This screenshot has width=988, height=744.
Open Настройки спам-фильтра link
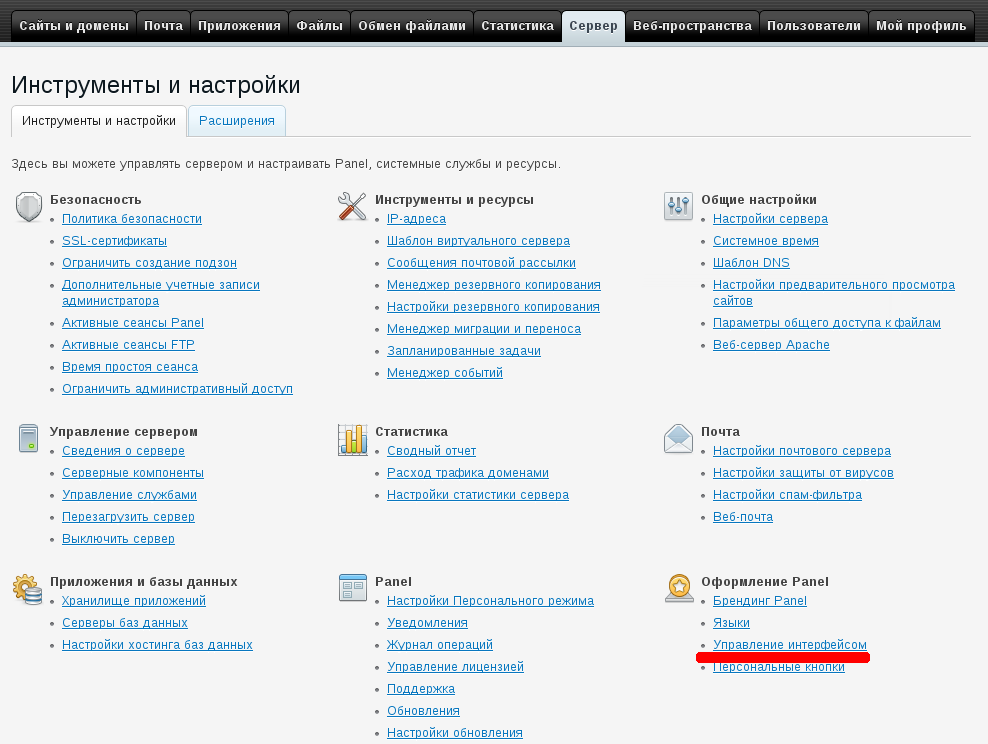coord(787,495)
